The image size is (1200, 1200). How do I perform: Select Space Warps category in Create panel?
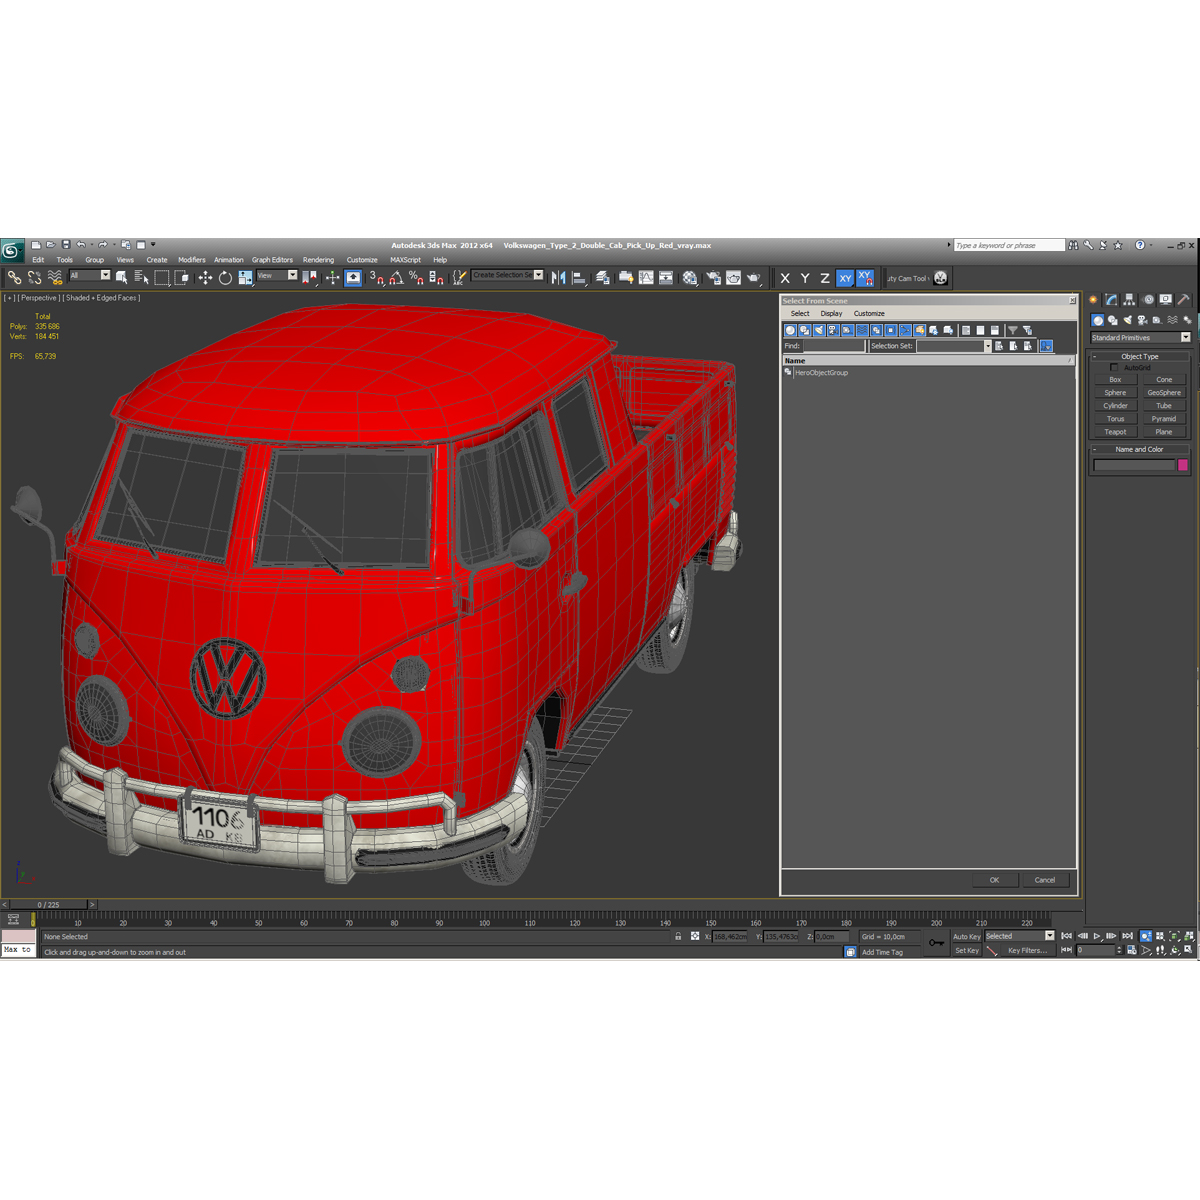click(x=1172, y=320)
